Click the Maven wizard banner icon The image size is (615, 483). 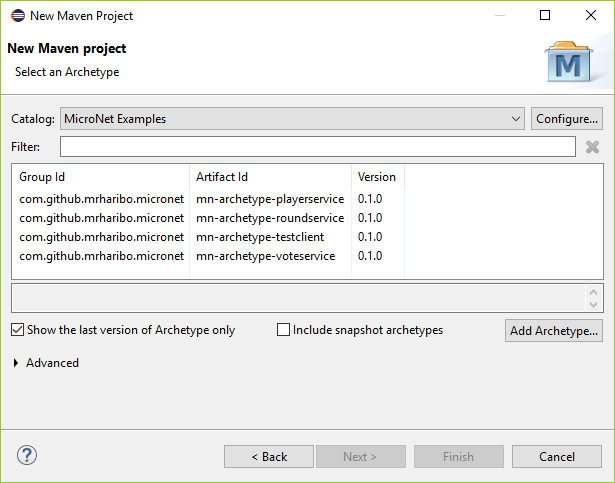pyautogui.click(x=572, y=62)
